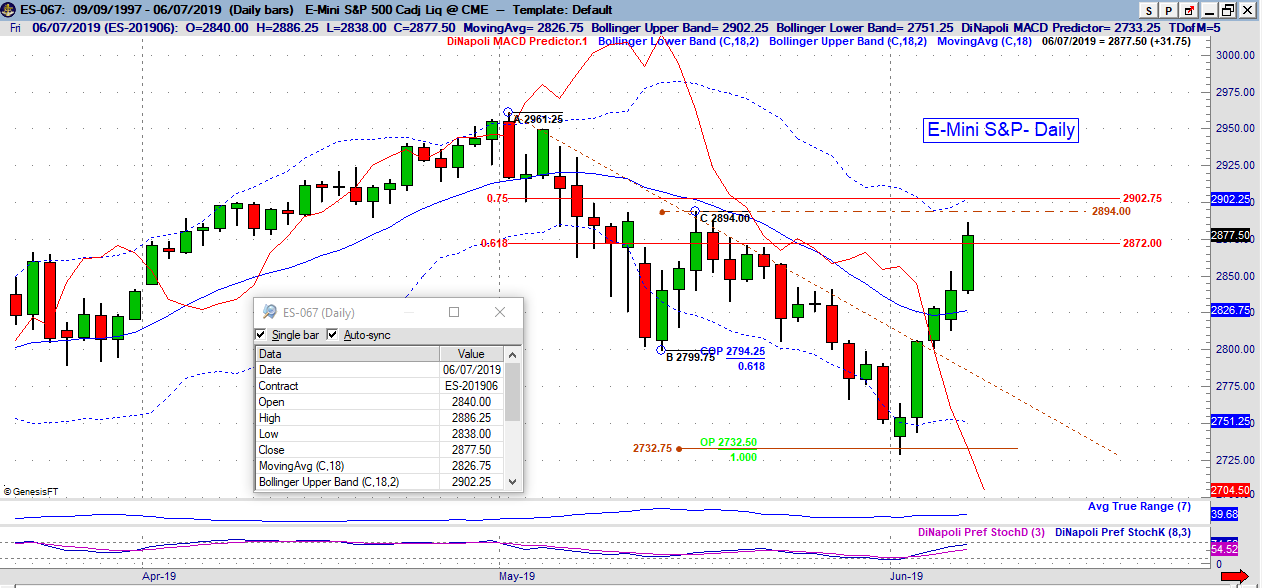1262x588 pixels.
Task: Maximize the ES-067 (Daily) data window
Action: (x=454, y=313)
